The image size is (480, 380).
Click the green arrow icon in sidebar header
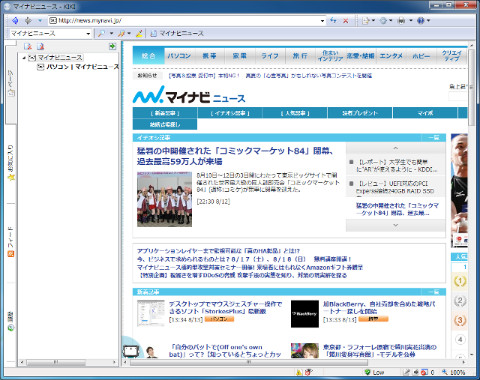coord(112,46)
